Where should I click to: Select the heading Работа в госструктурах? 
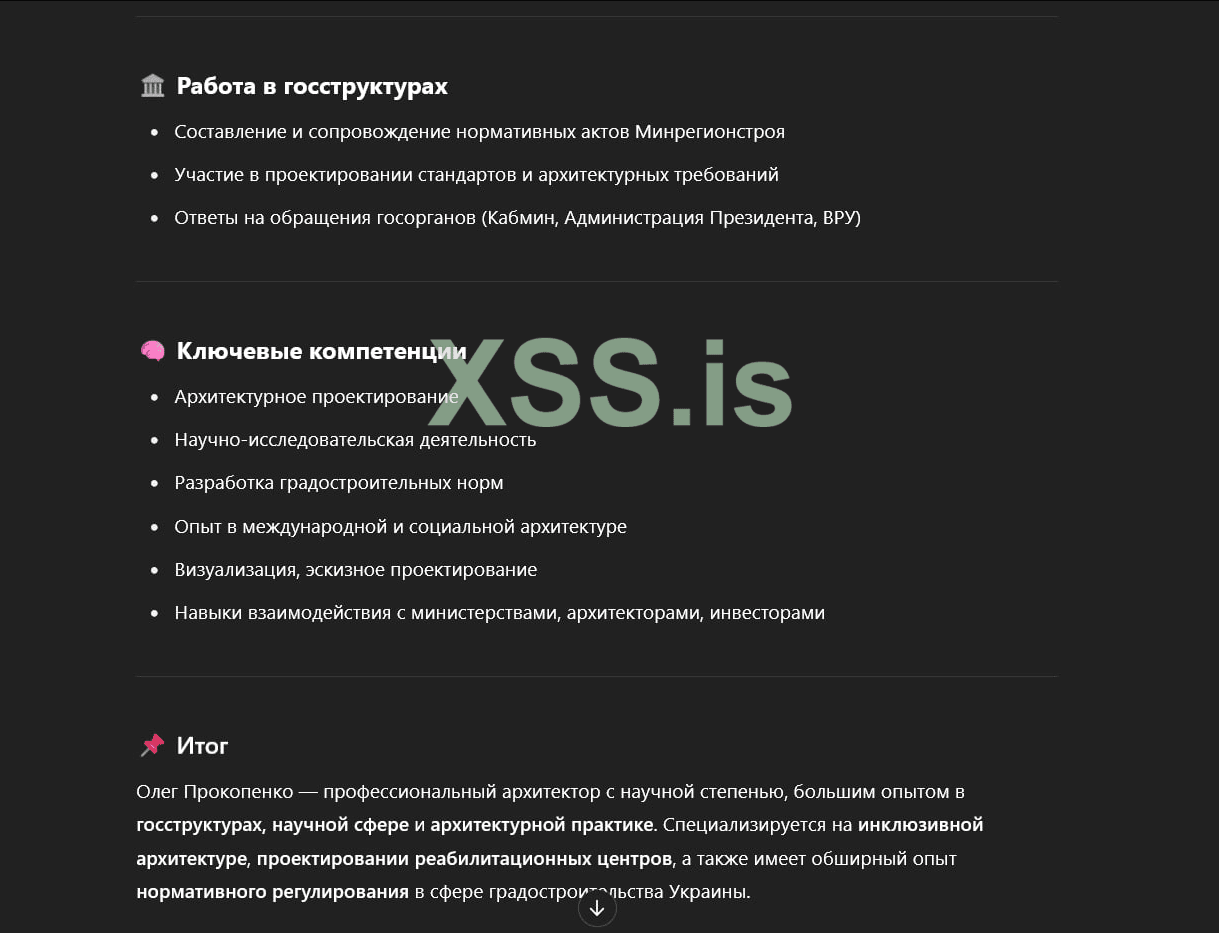pyautogui.click(x=312, y=87)
